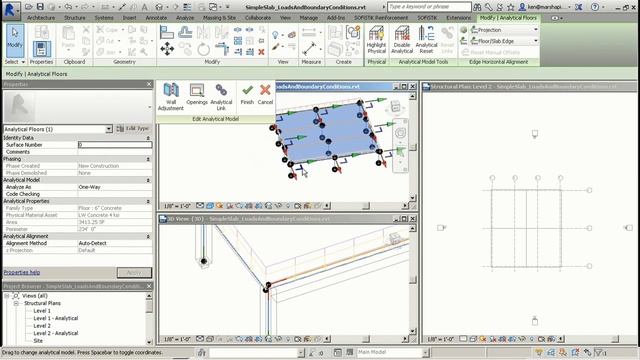Select Wall Adjustment tool

point(171,97)
